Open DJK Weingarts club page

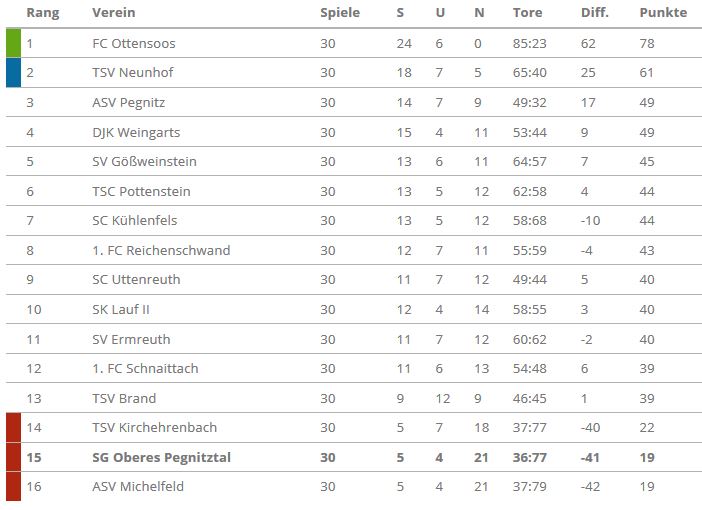[x=136, y=133]
